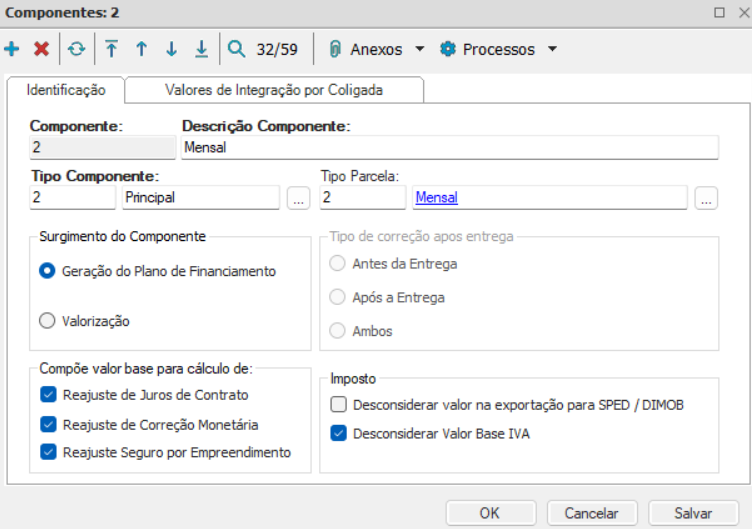Open Tipo Componente lookup ellipsis button
Screen dimensions: 752x529
tap(298, 198)
